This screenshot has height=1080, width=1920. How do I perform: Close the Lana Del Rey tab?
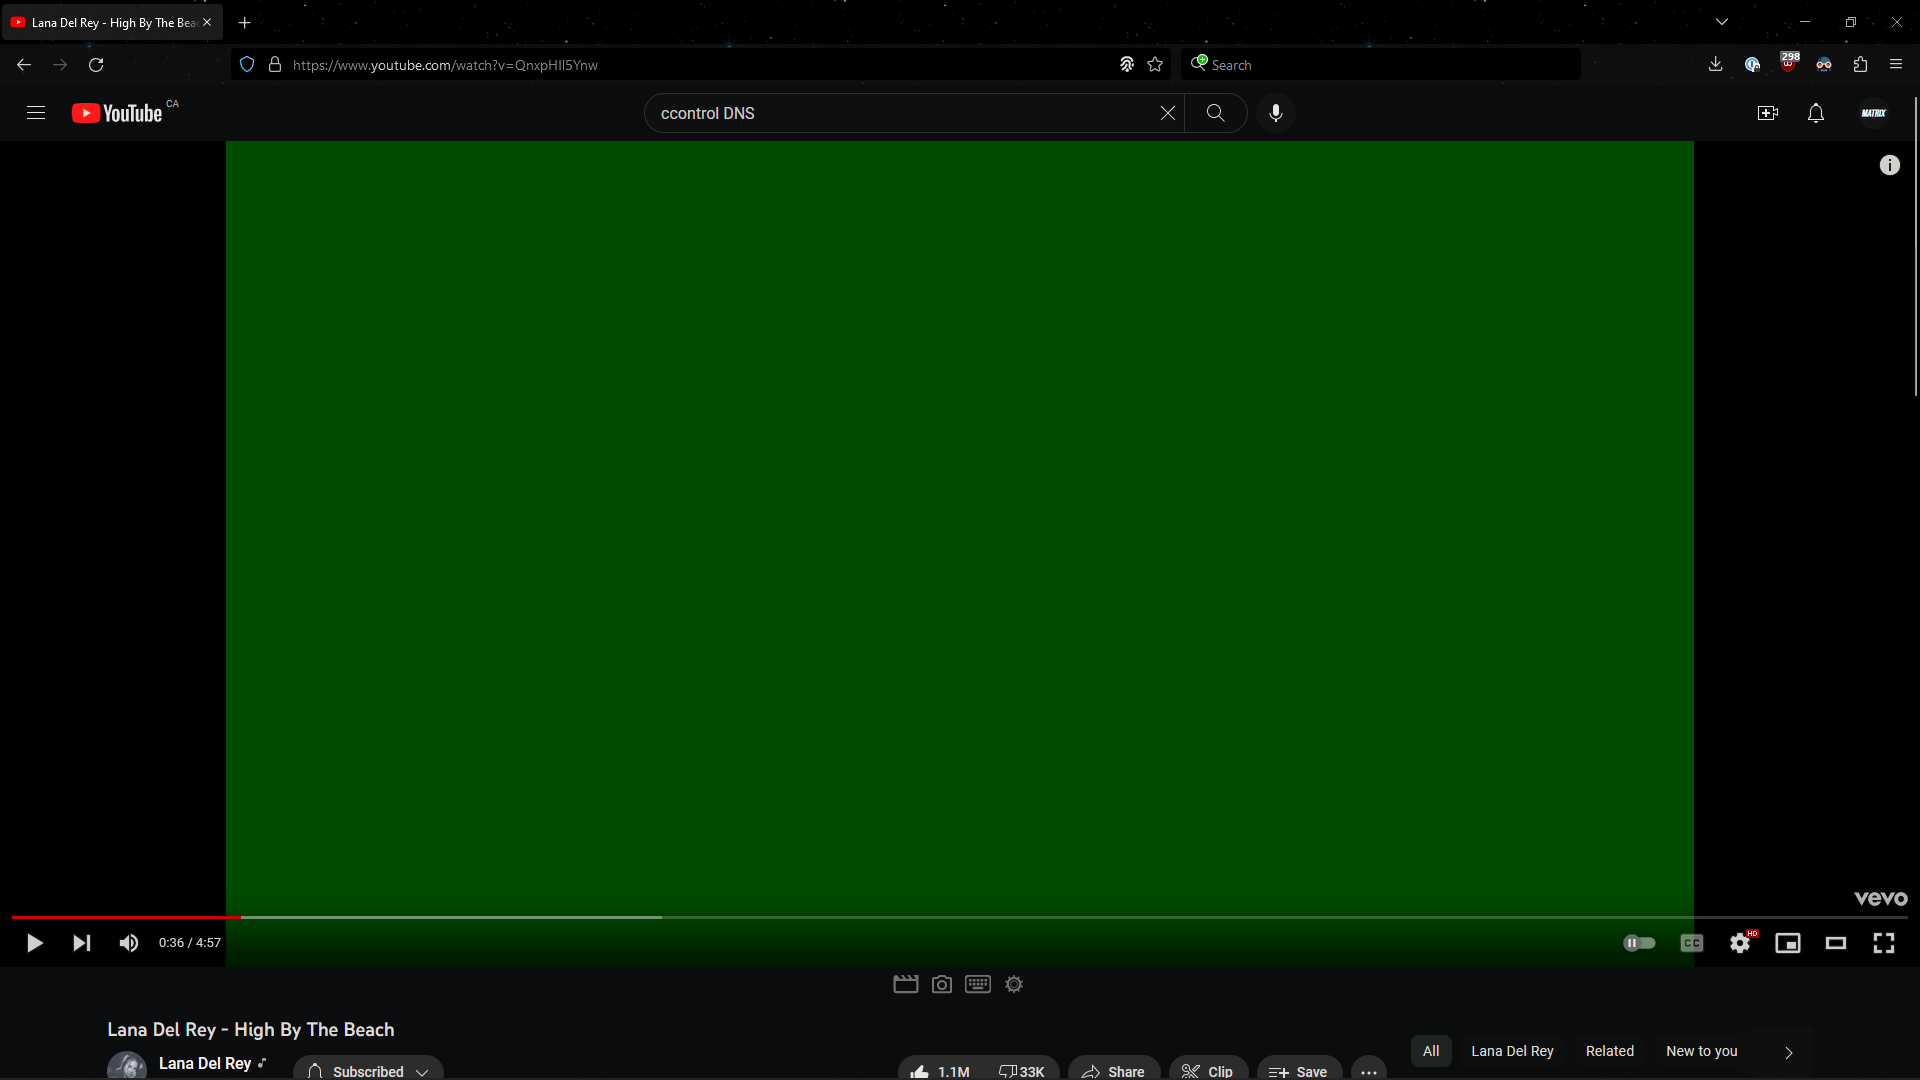point(207,22)
